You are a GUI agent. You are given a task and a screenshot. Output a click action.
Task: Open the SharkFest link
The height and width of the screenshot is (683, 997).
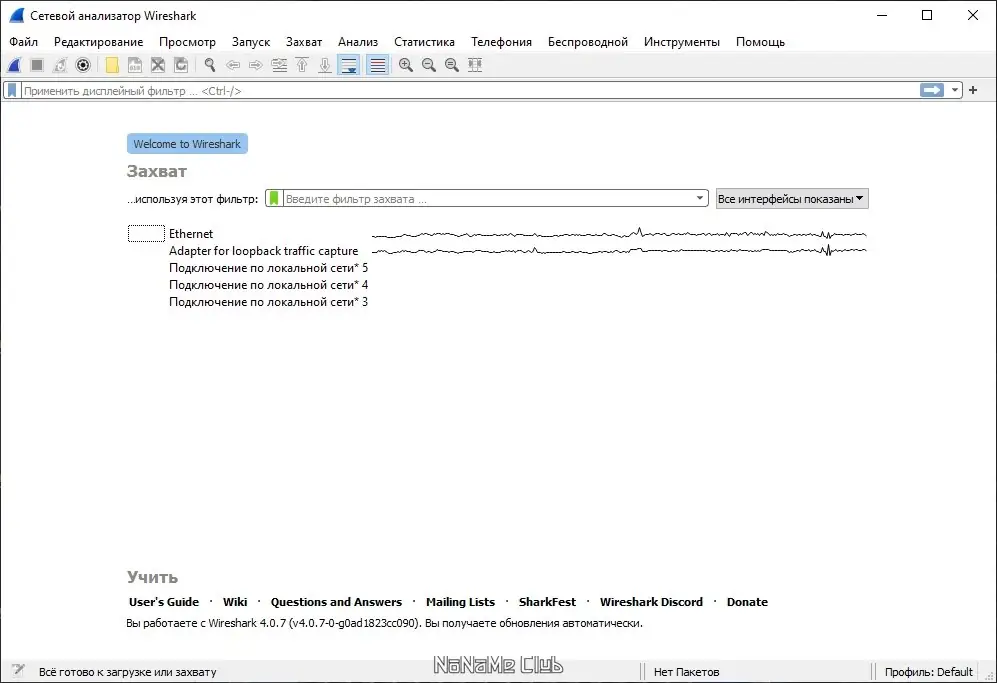(x=547, y=602)
